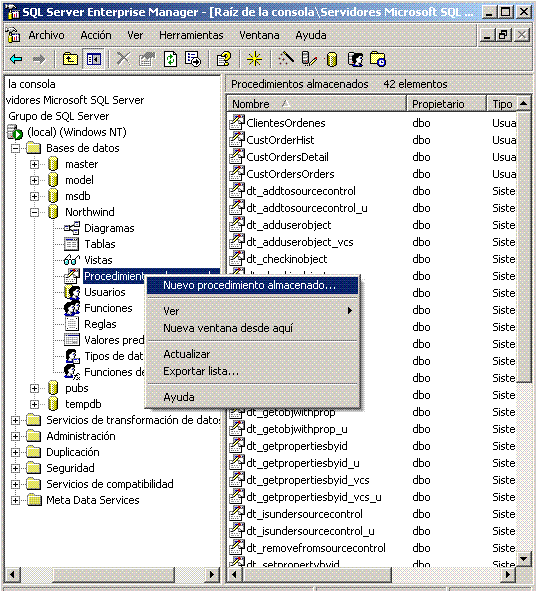Select Actualizar in the context menu
Image resolution: width=536 pixels, height=591 pixels.
click(x=252, y=354)
